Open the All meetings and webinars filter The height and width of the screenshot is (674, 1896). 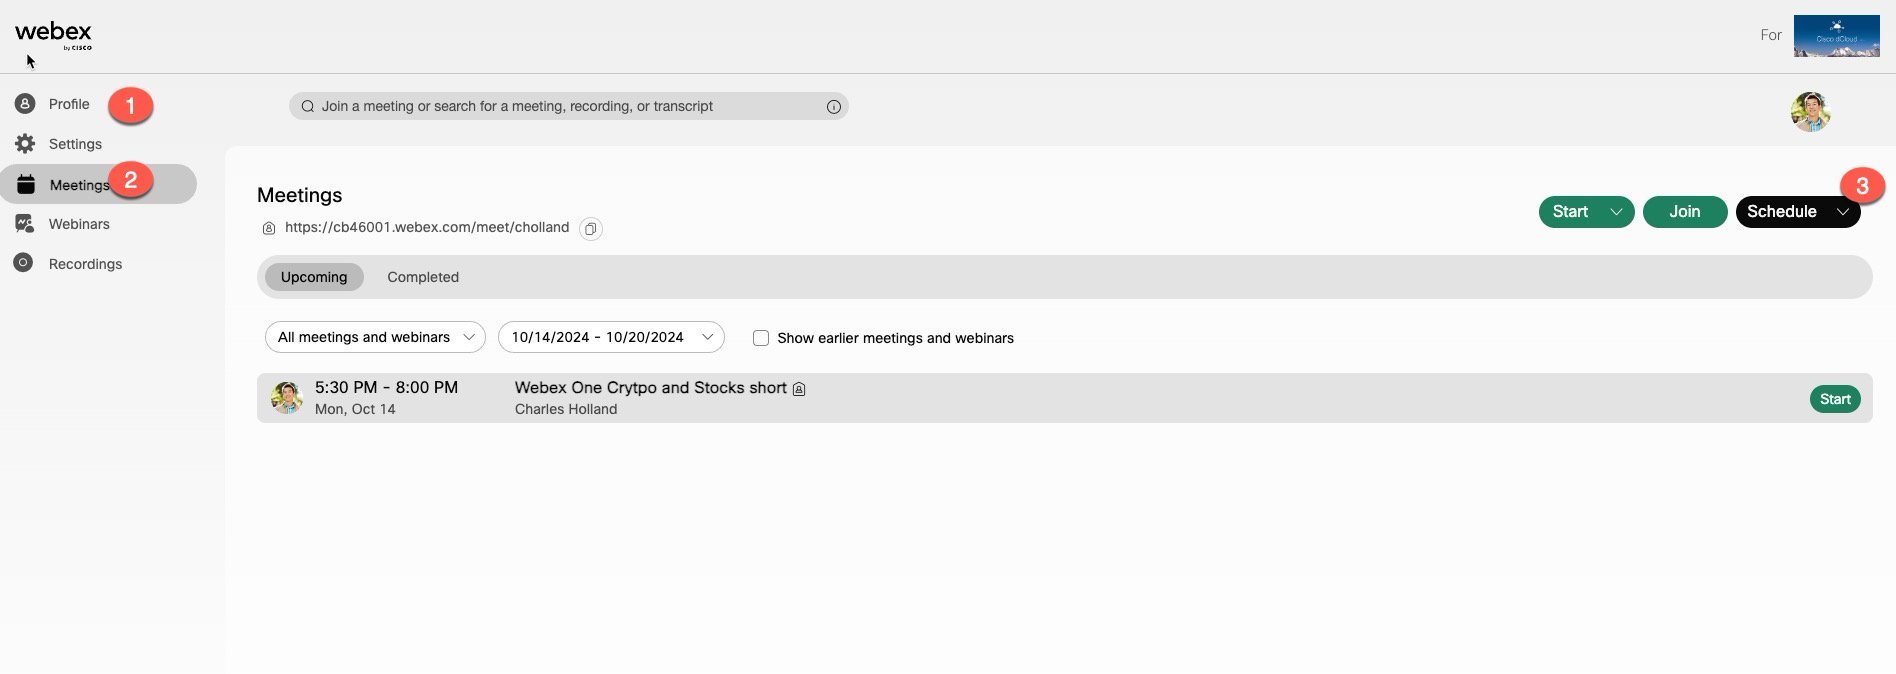375,337
